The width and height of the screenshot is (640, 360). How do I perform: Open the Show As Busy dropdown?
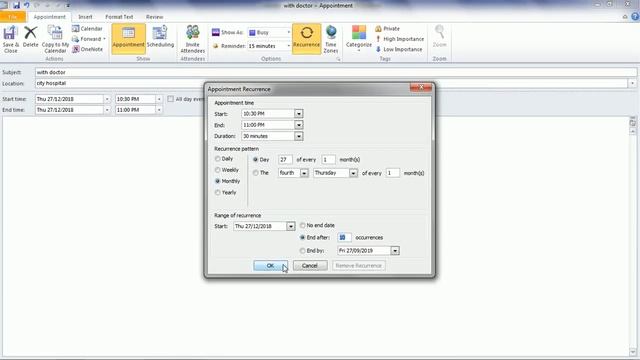[289, 32]
